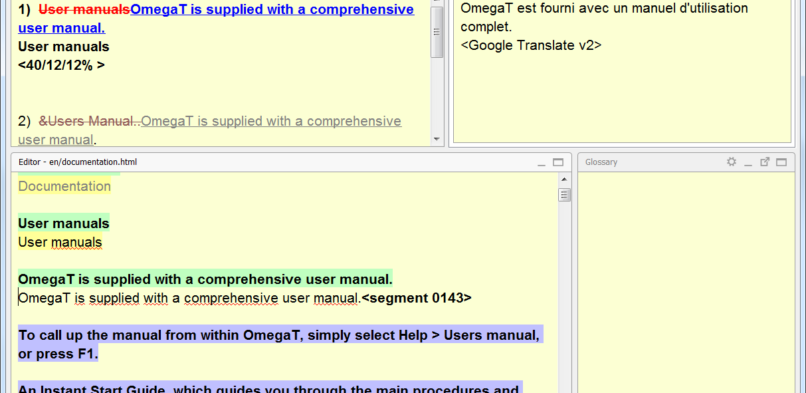Viewport: 806px width, 393px height.
Task: Click the '<Google Translate v2>' label
Action: coord(531,46)
